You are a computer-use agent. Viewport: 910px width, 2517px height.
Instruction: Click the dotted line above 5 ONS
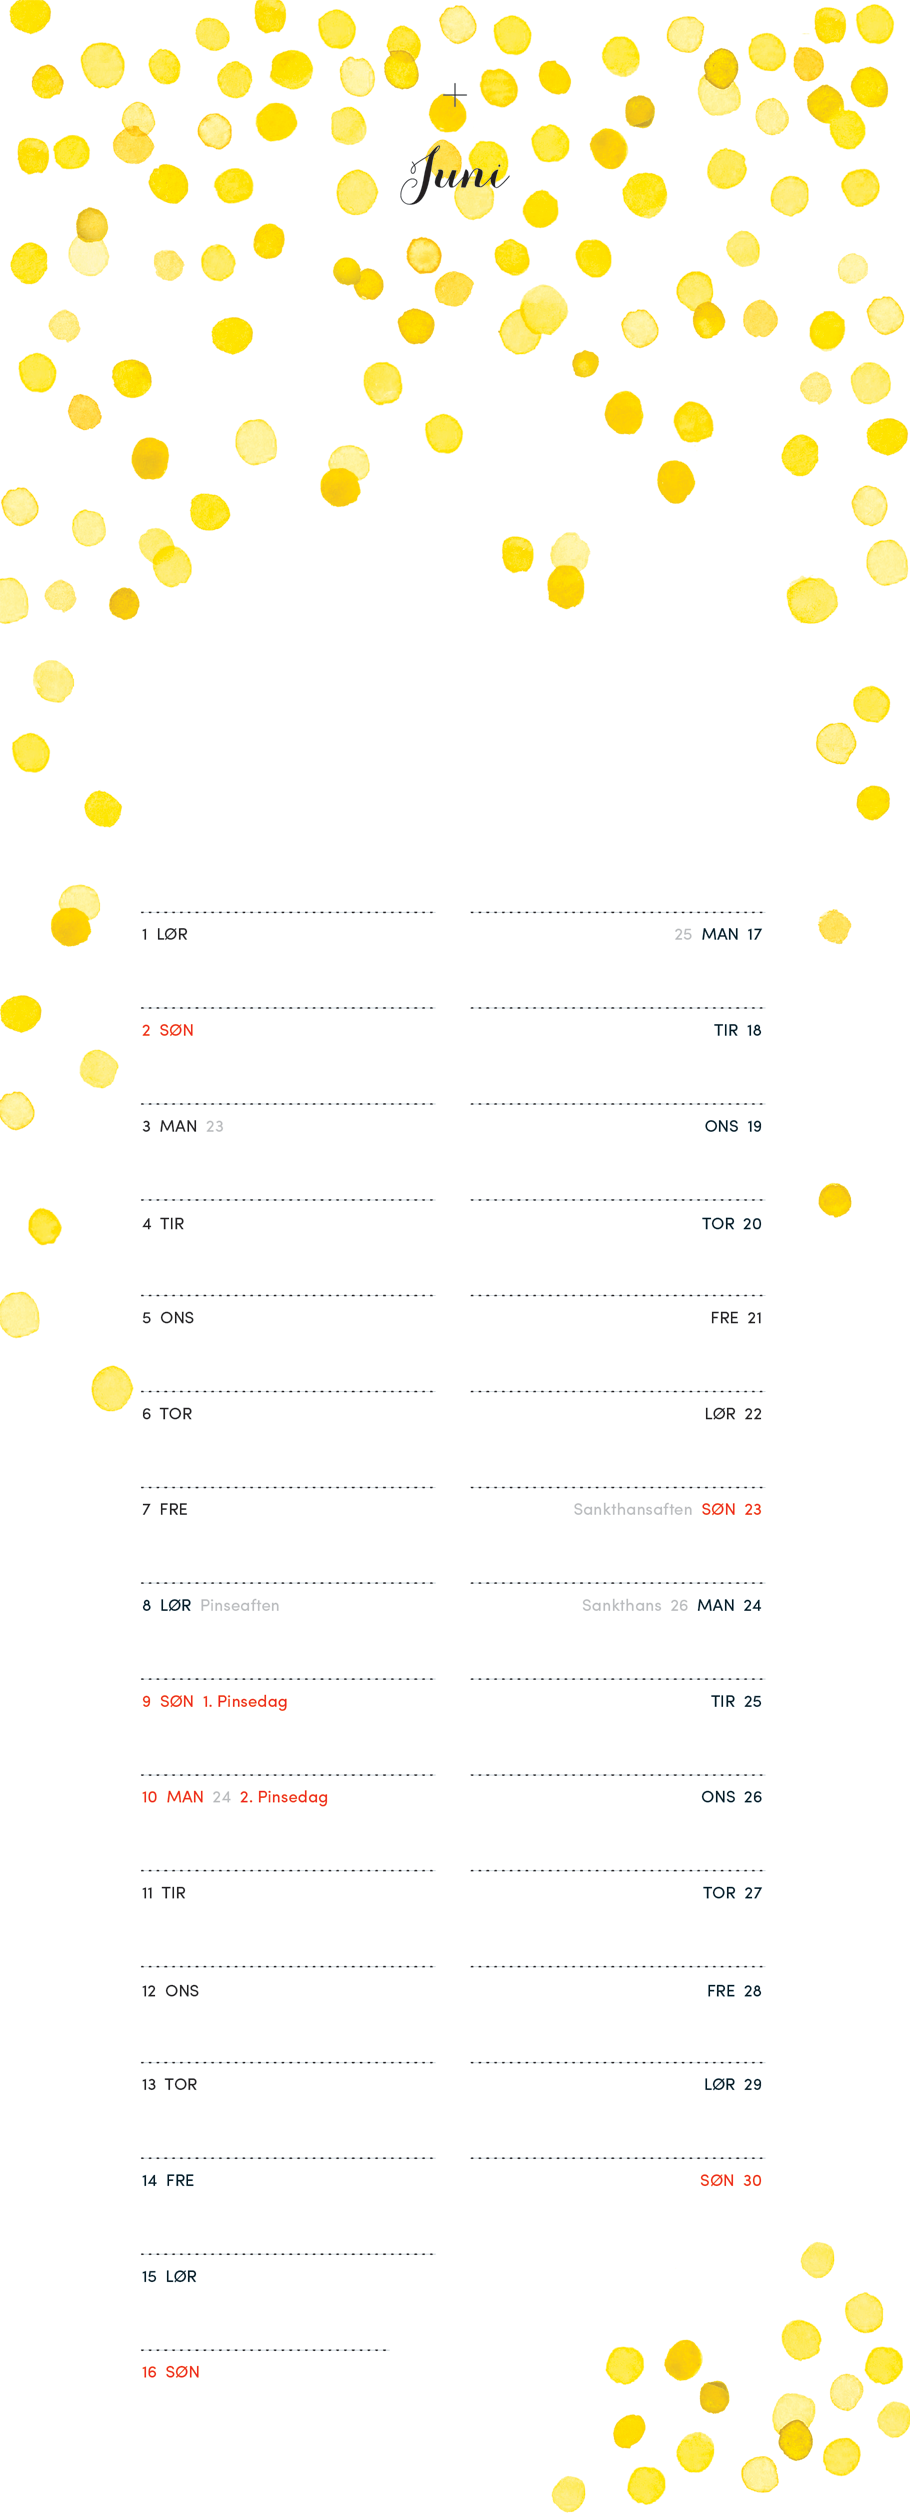(x=288, y=1295)
